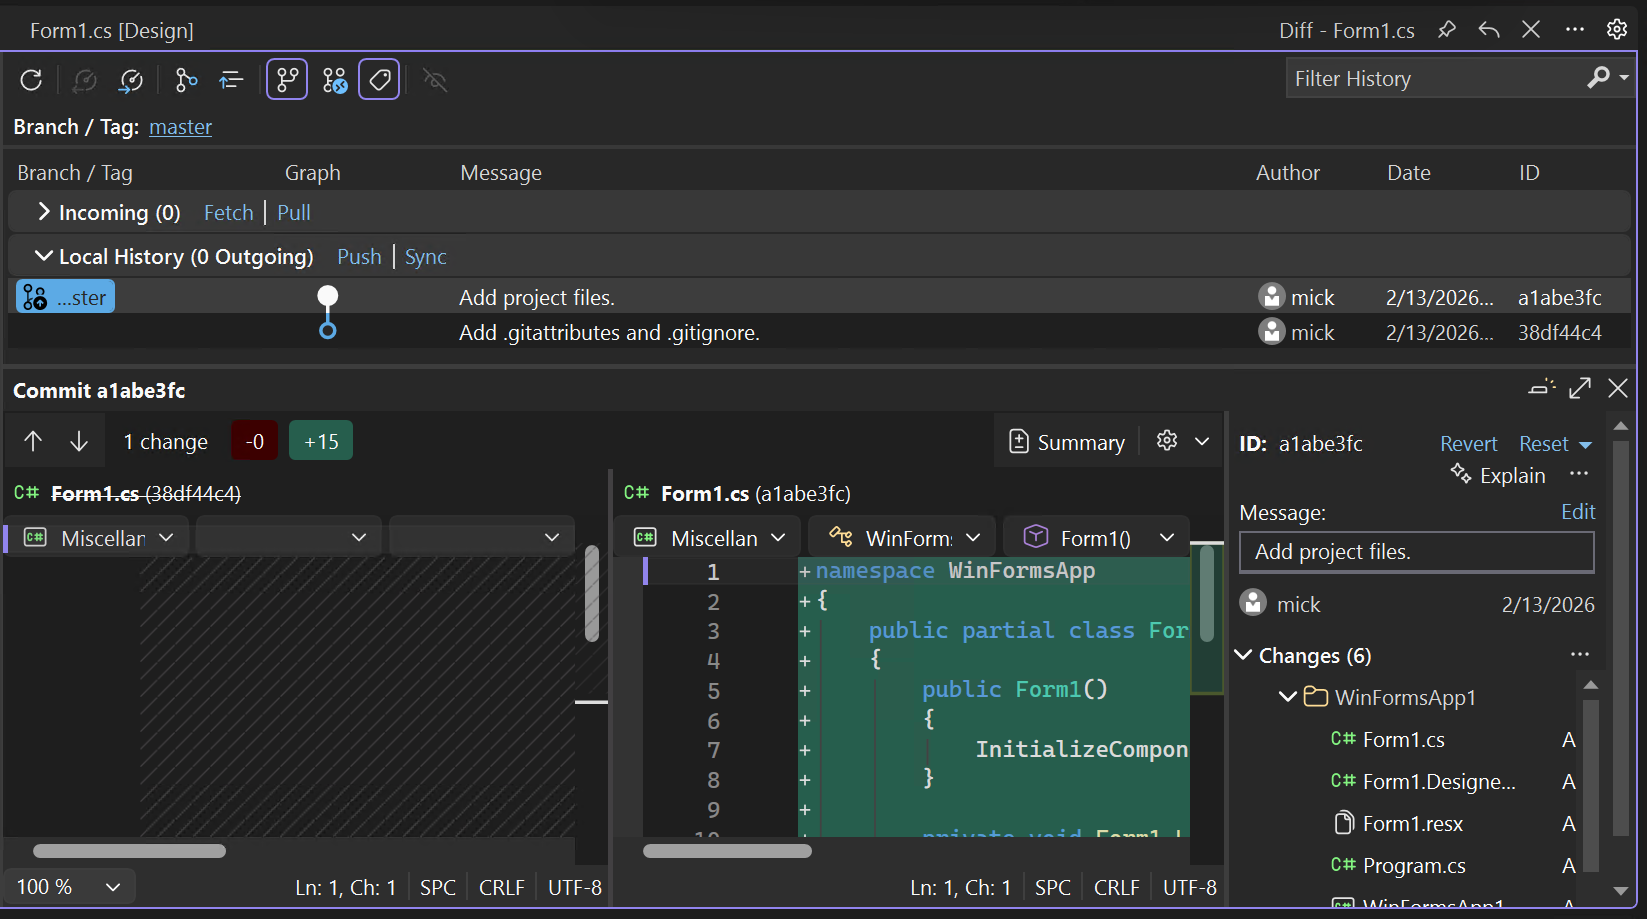The image size is (1647, 919).
Task: Click the undo arrow in the title bar
Action: click(x=1489, y=30)
